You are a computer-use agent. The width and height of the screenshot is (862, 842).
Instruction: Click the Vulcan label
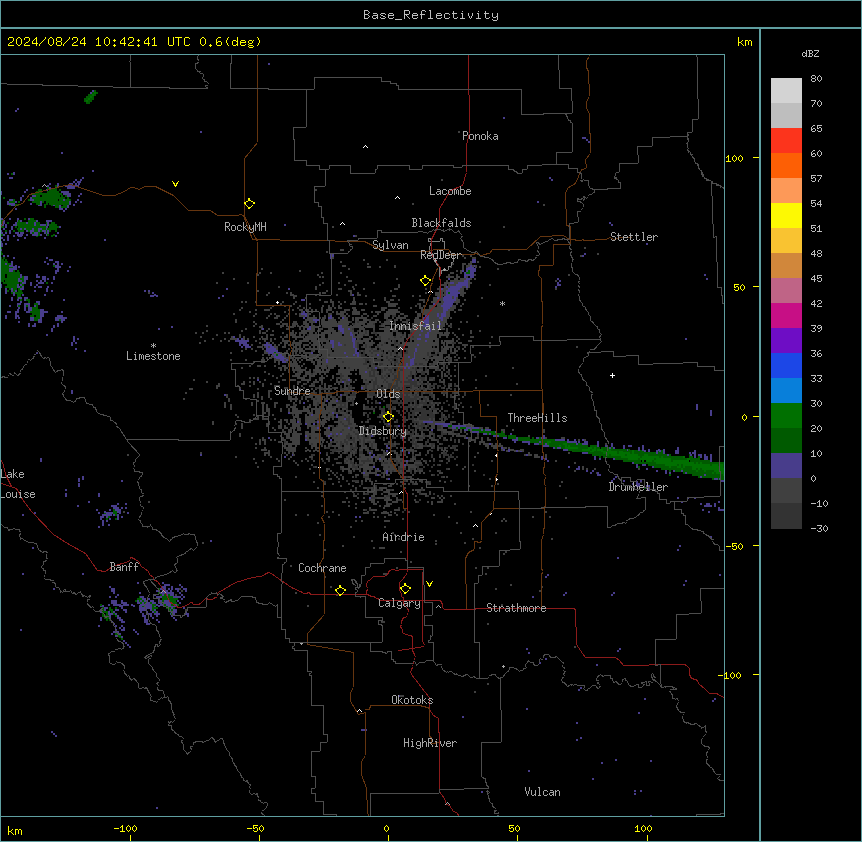point(543,792)
